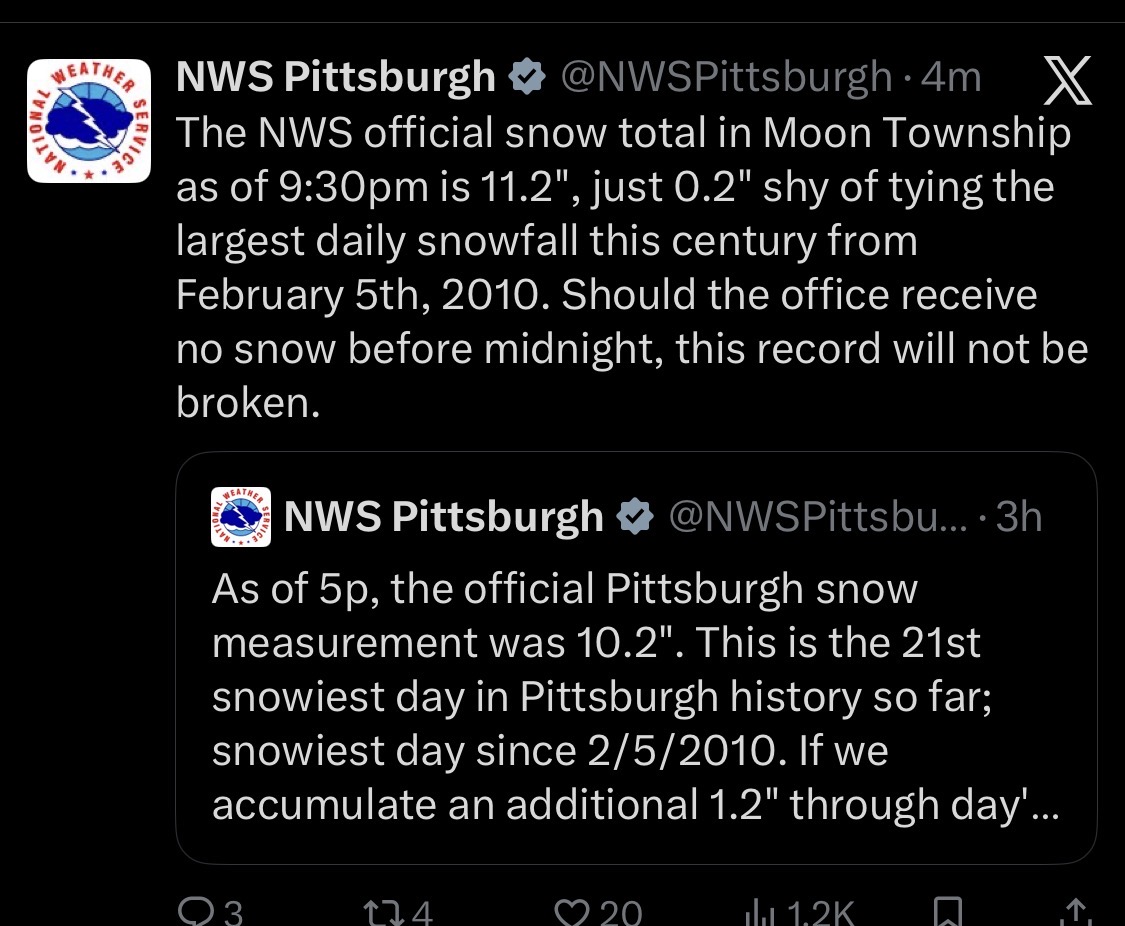Click the 3h timestamp on the quoted tweet
Screen dimensions: 1125x926
[x=1019, y=517]
